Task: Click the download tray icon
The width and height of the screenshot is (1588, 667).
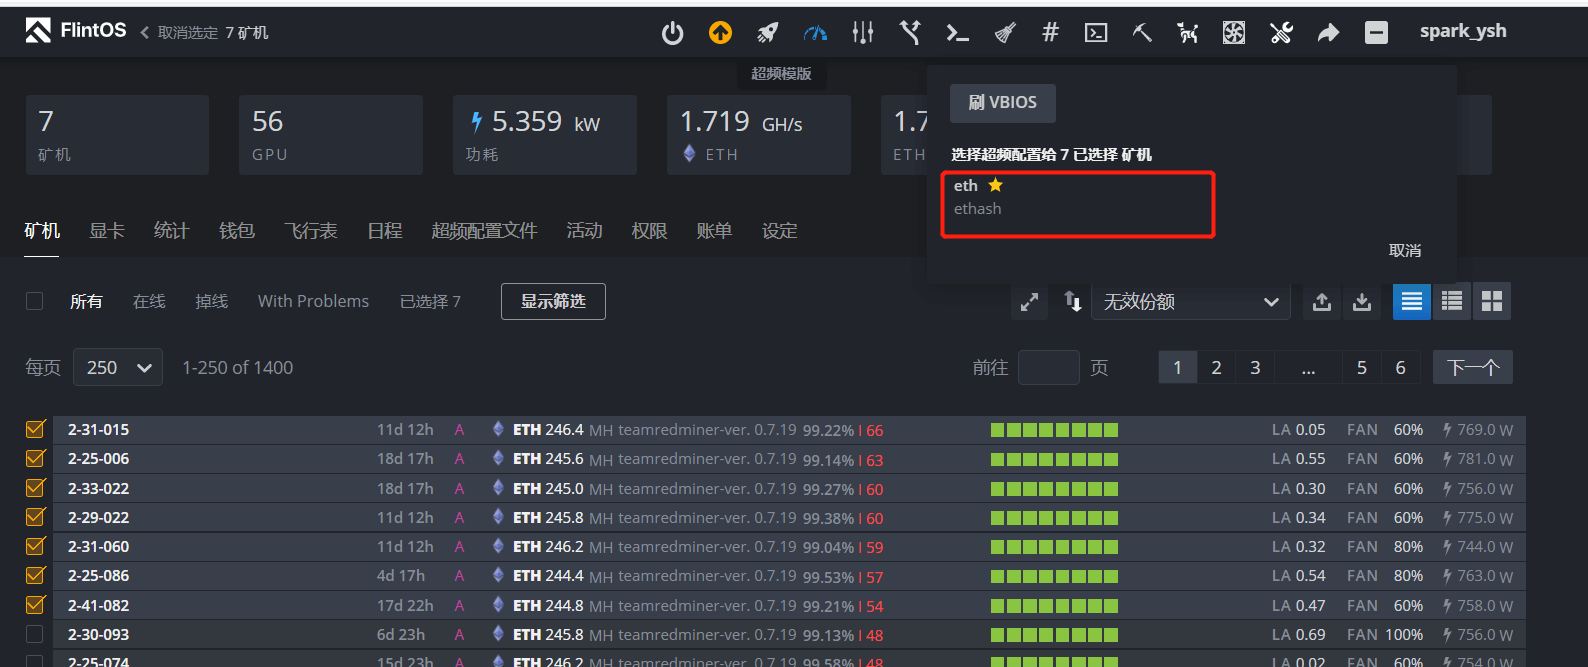Action: point(1362,301)
